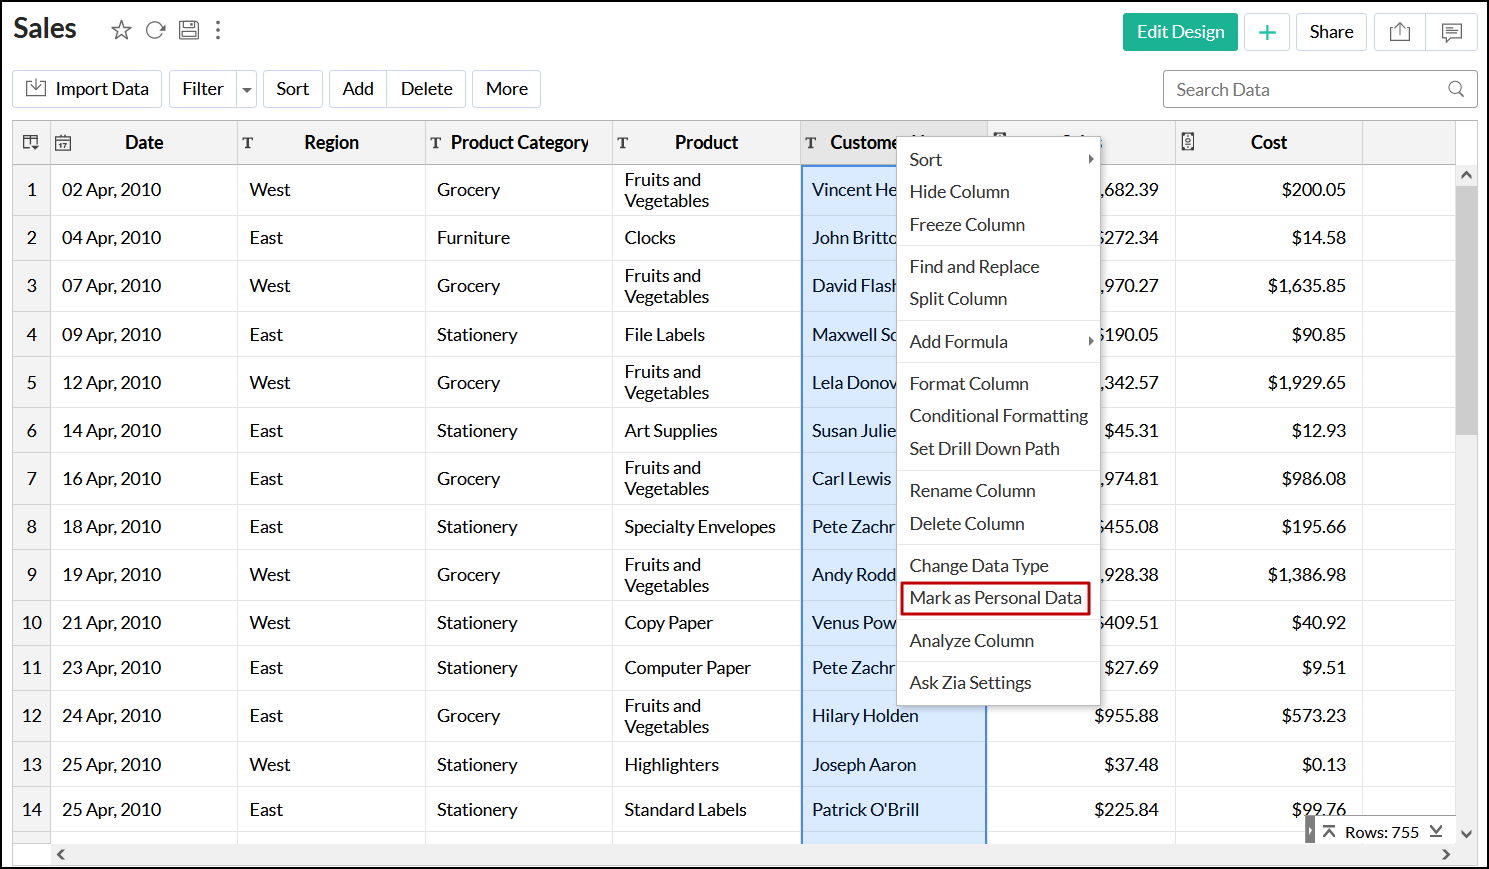Click the magnifier icon in Search Data
Screen dimensions: 1489x869
(1456, 89)
